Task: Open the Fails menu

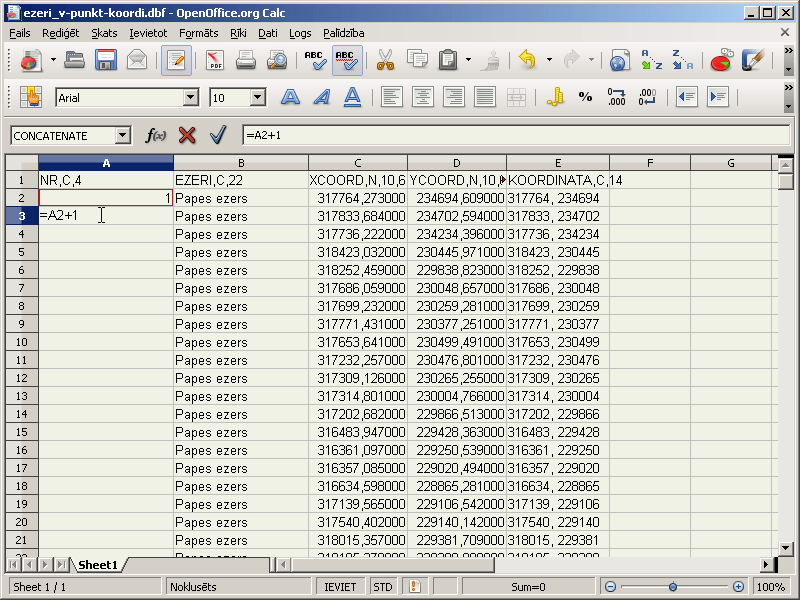Action: click(20, 33)
